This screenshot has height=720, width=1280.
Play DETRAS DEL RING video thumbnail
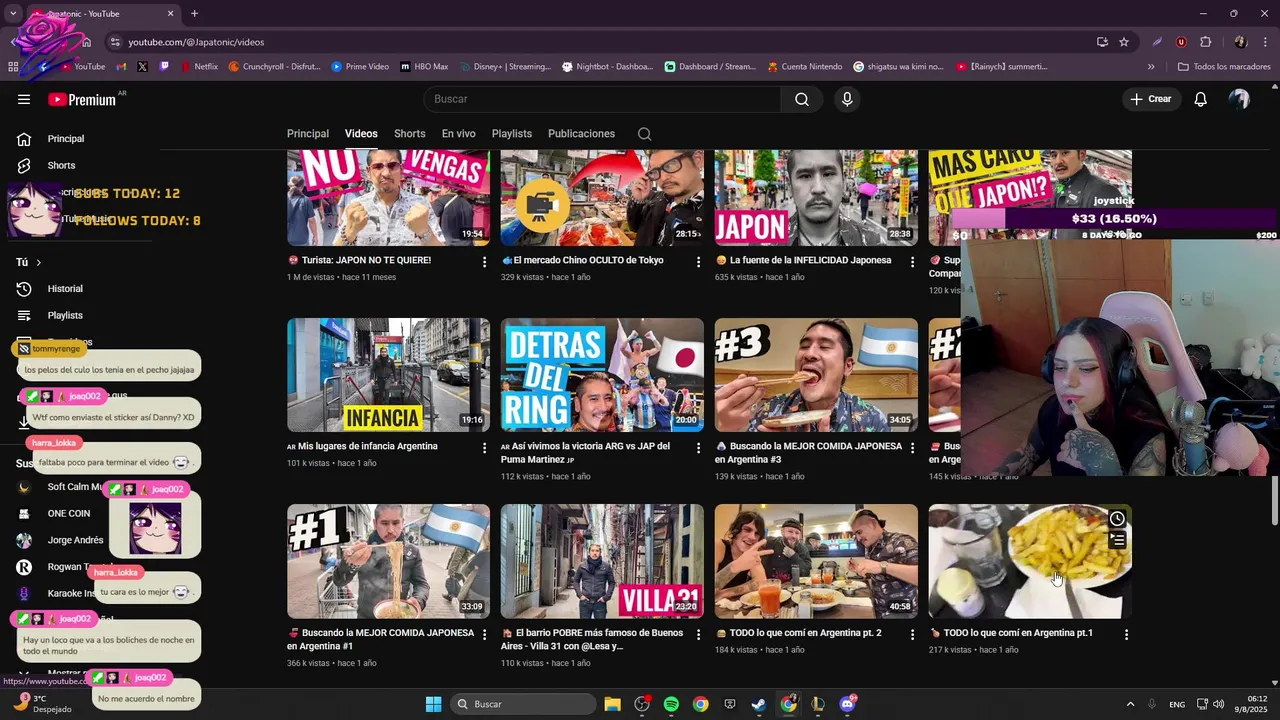[x=602, y=375]
